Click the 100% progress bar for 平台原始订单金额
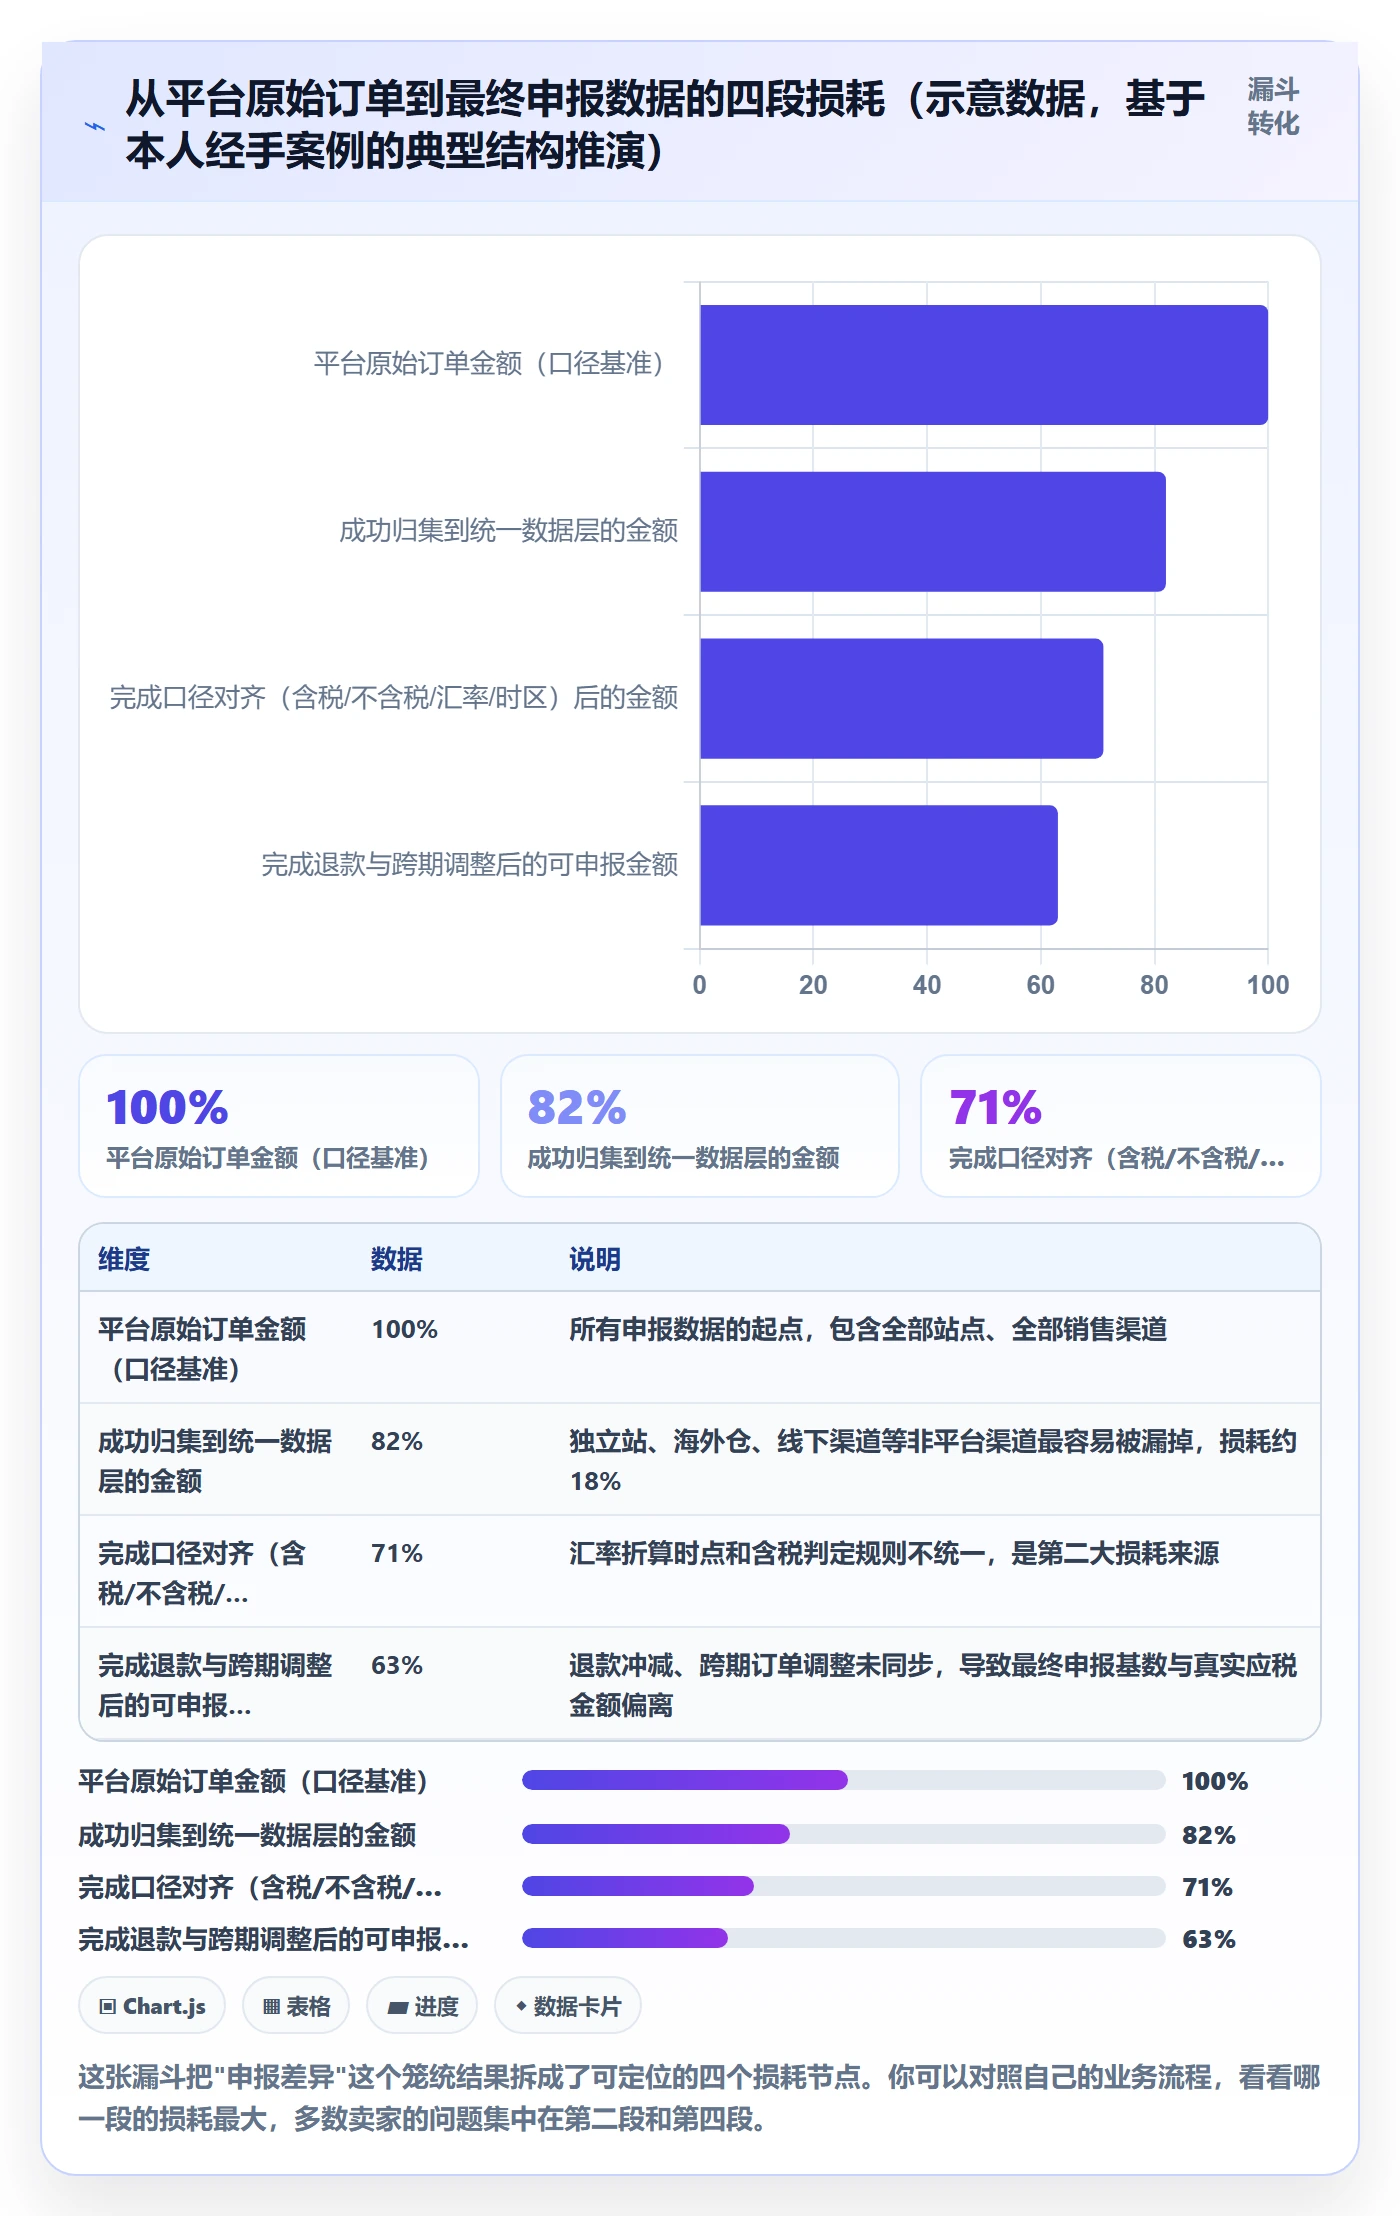 844,1780
